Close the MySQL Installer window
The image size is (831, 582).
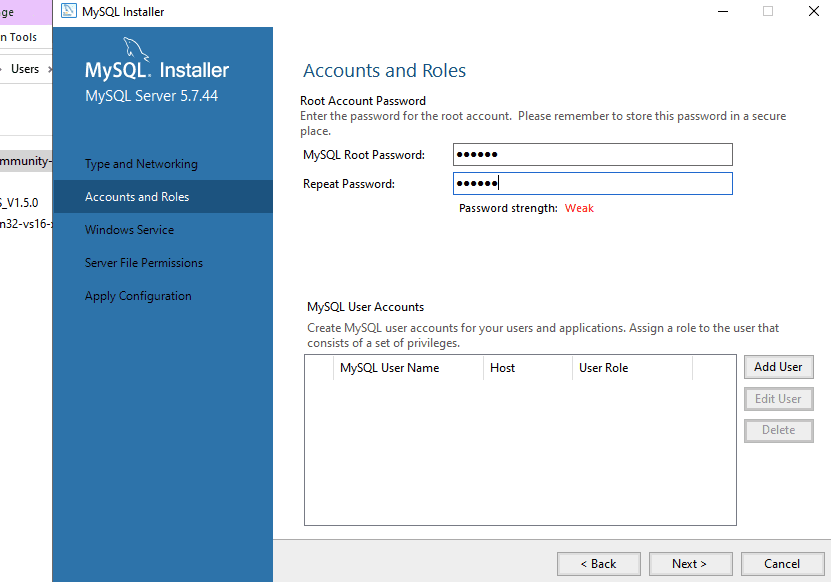(813, 12)
